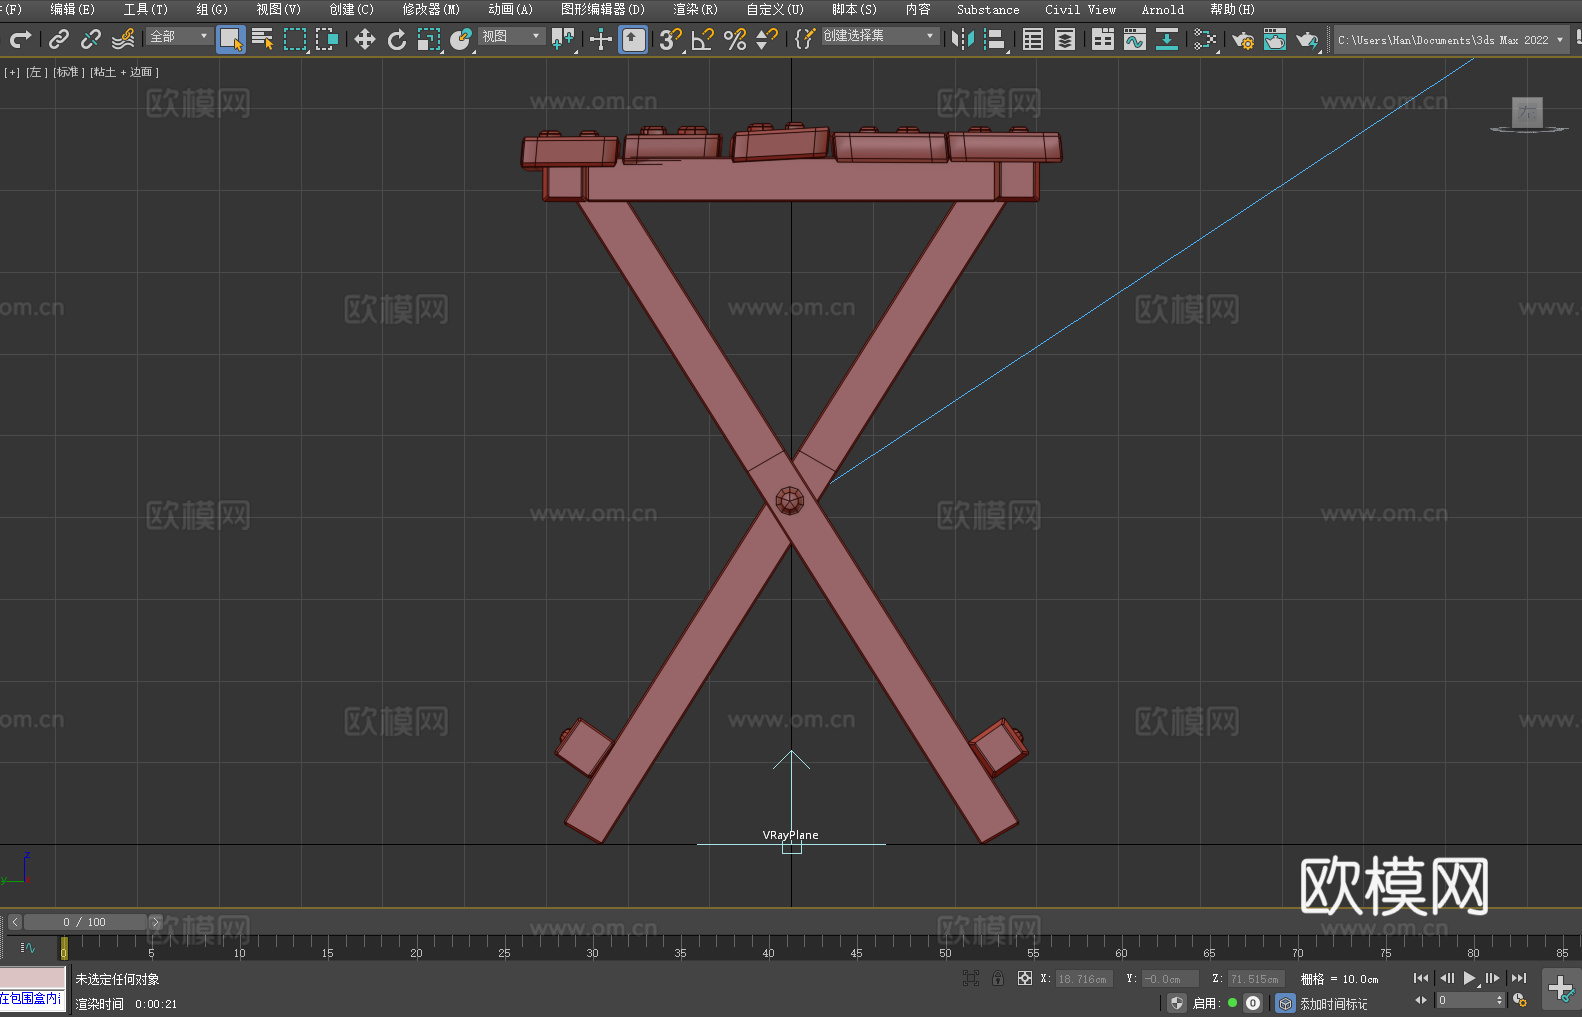Open reference coordinate system dropdown 视图

point(511,36)
